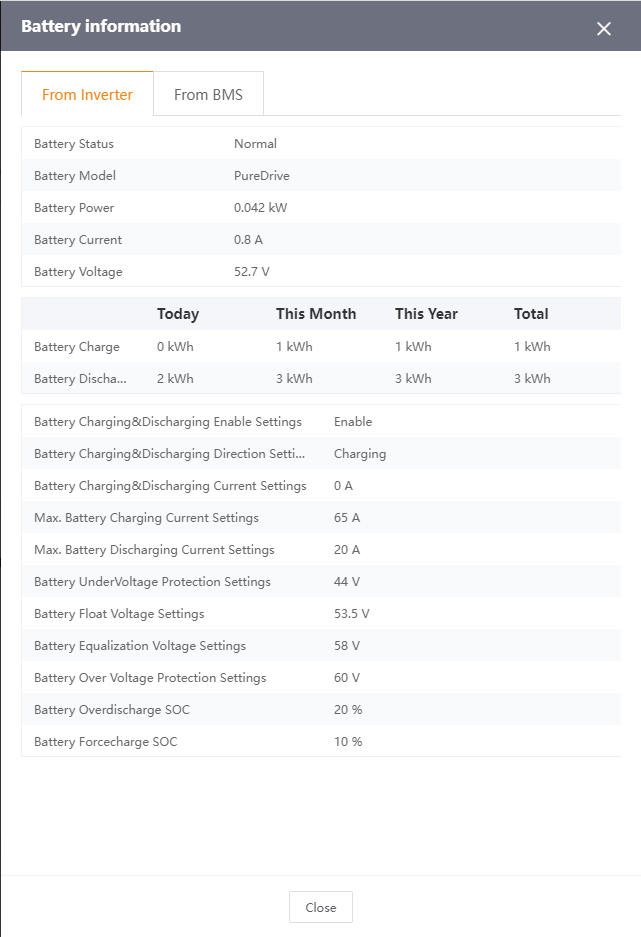641x937 pixels.
Task: Click the 10 % Forcecharge SOC value
Action: click(x=348, y=742)
